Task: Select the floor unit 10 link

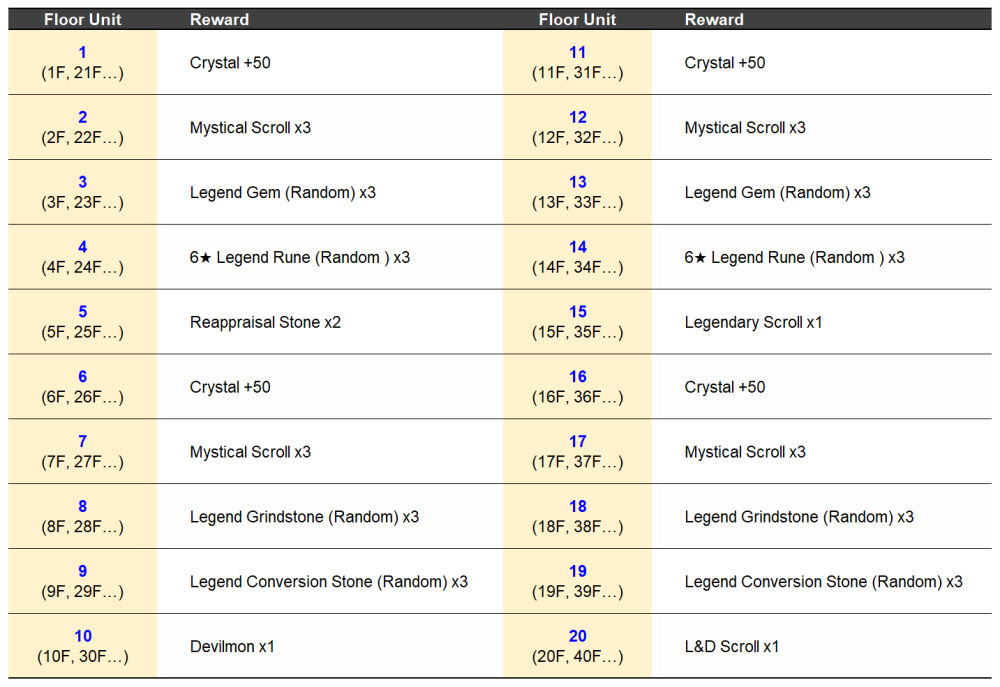Action: 83,636
